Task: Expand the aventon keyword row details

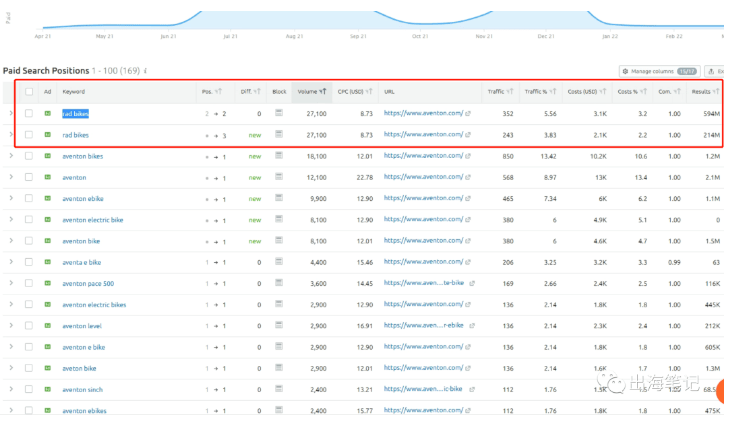Action: point(11,177)
